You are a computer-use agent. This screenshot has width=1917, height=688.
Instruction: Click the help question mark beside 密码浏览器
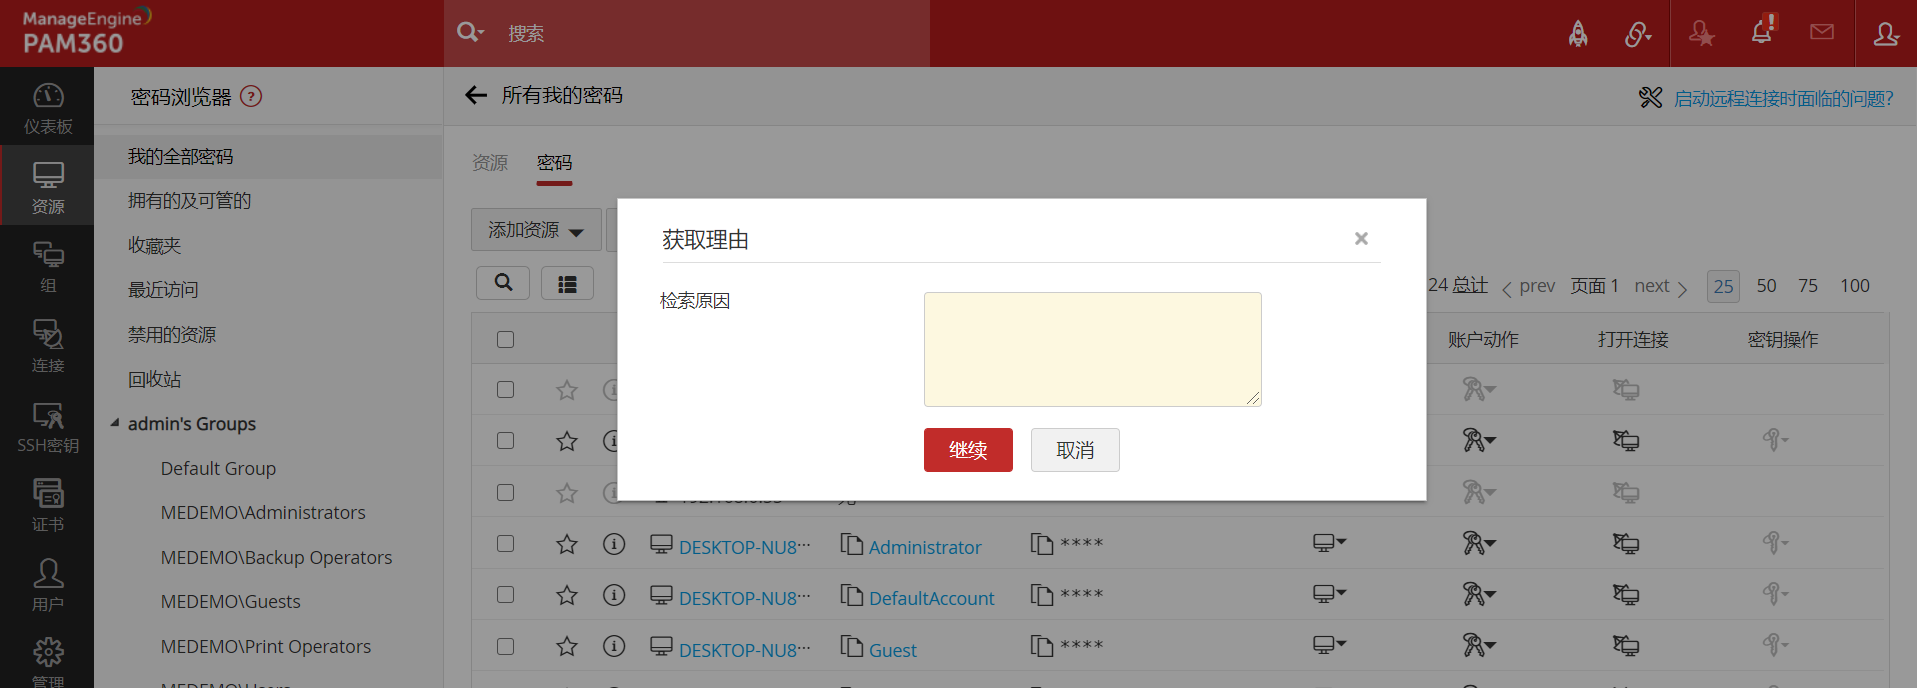point(251,97)
